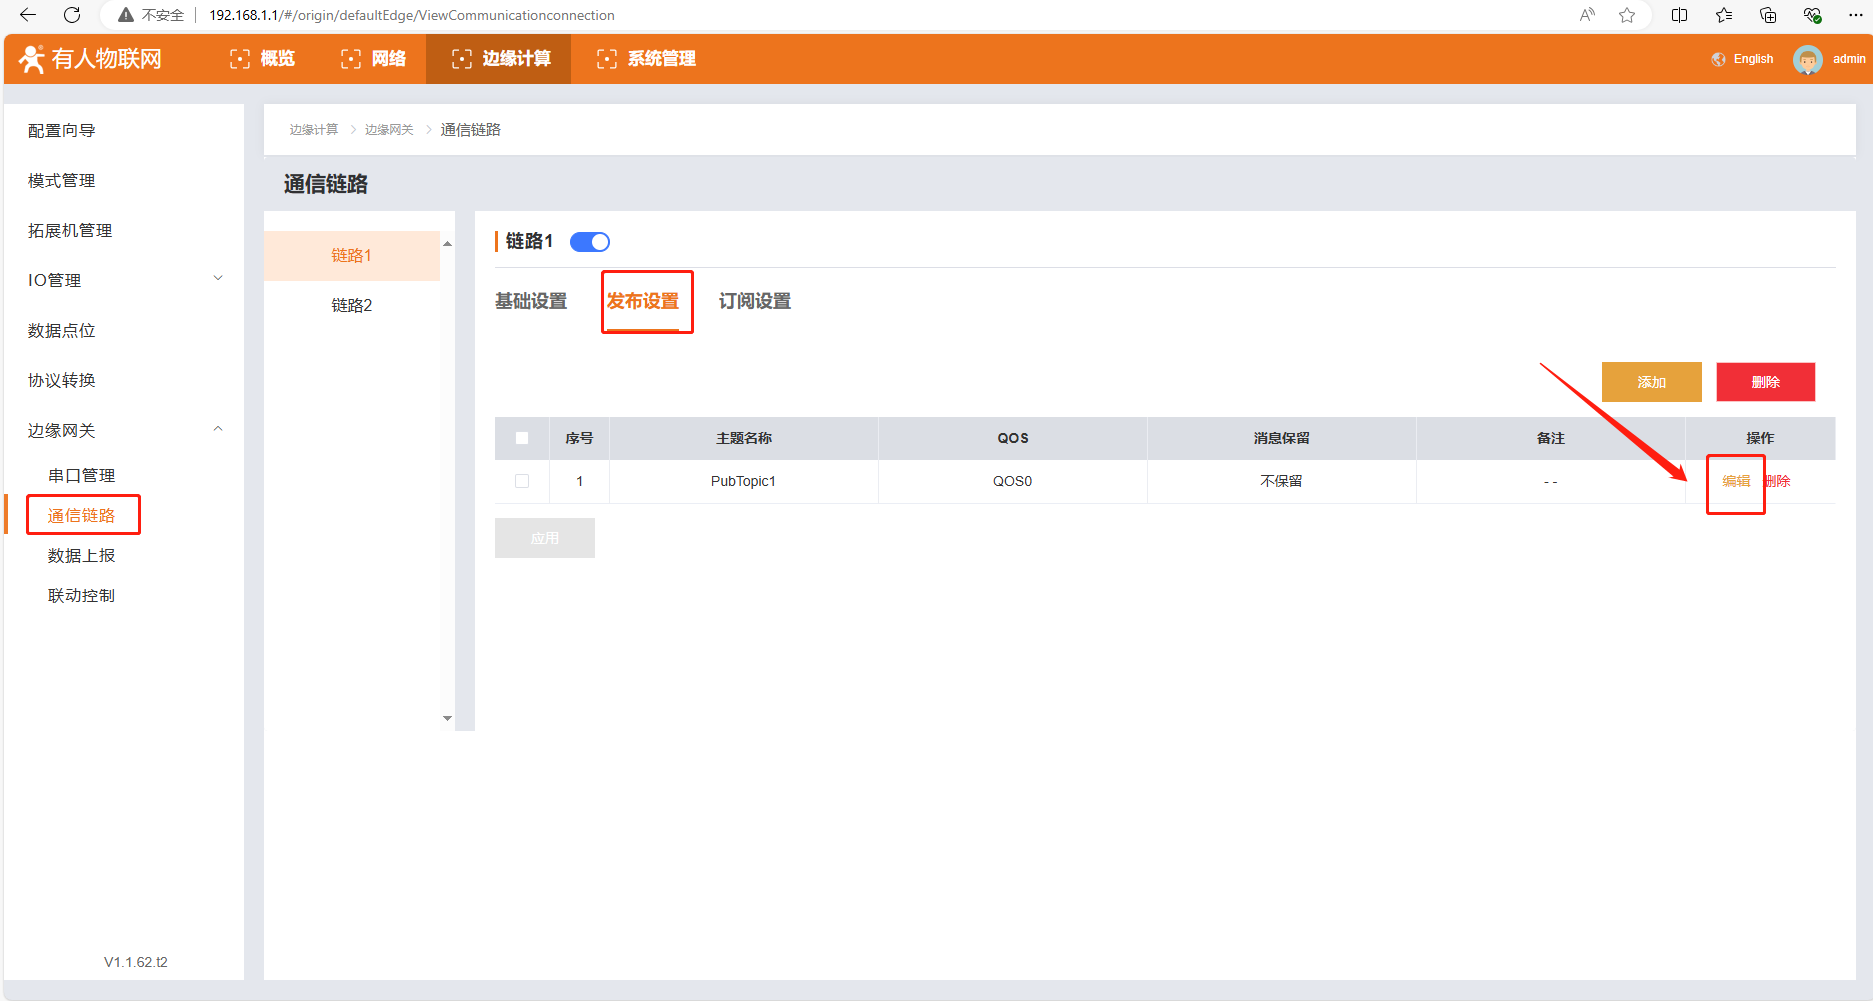Viewport: 1873px width, 1001px height.
Task: Click the yellow 添加 button
Action: 1651,382
